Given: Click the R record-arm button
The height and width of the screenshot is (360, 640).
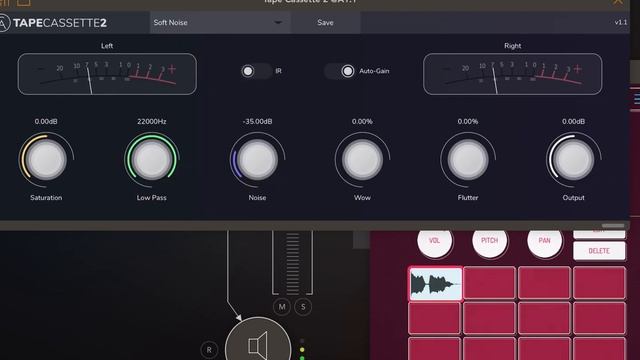Looking at the screenshot, I should [x=209, y=350].
